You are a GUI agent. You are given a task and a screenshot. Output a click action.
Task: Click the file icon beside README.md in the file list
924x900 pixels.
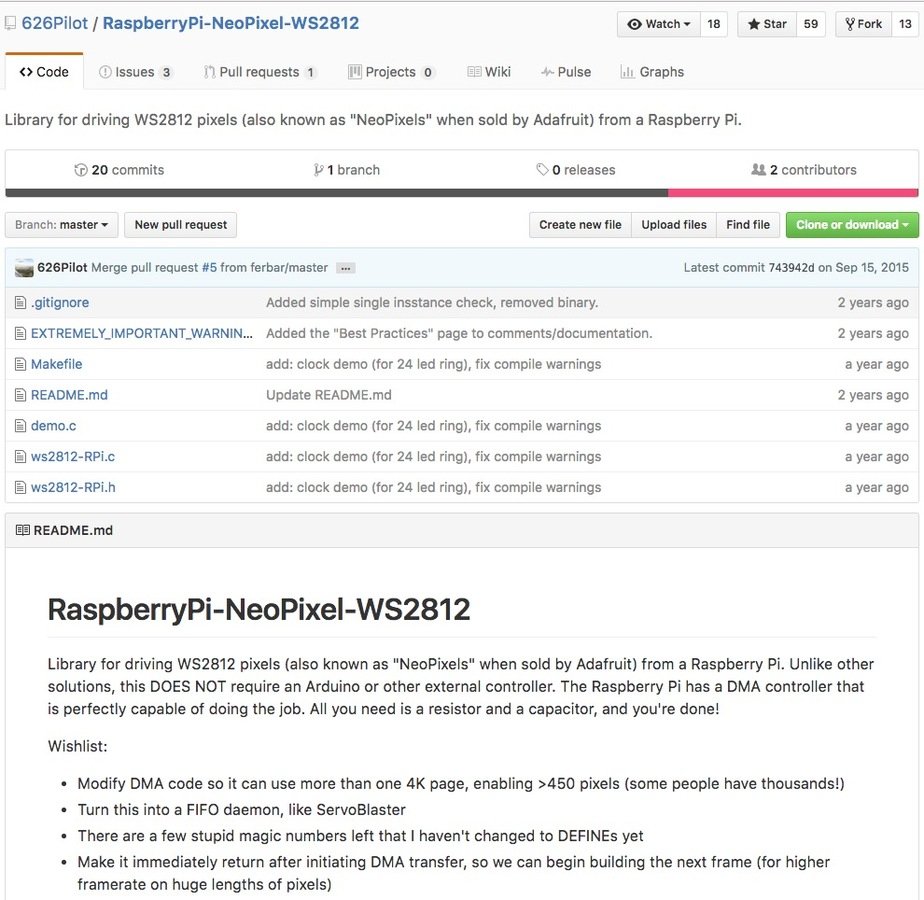[21, 395]
